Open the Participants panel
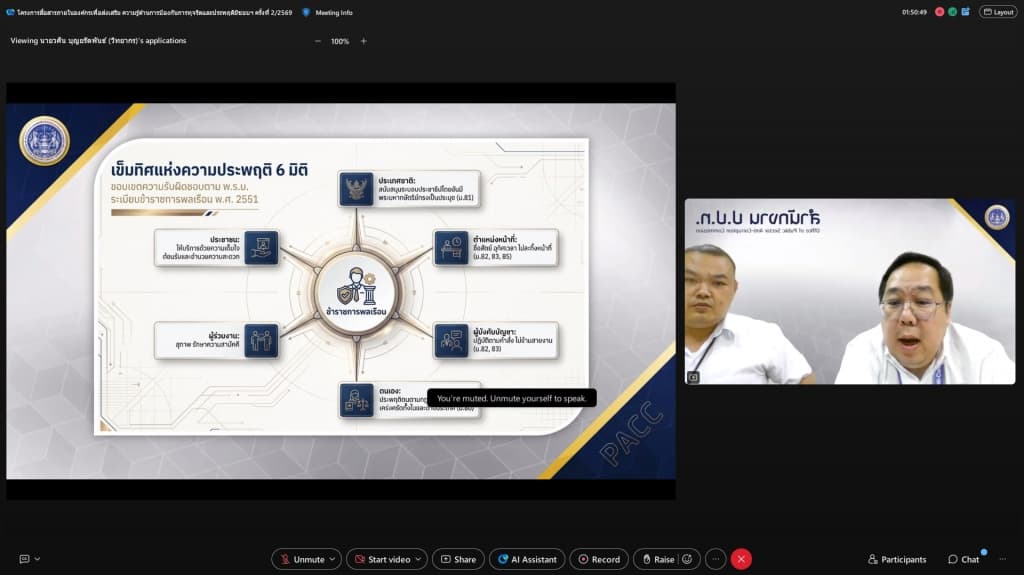The width and height of the screenshot is (1024, 575). pos(897,559)
